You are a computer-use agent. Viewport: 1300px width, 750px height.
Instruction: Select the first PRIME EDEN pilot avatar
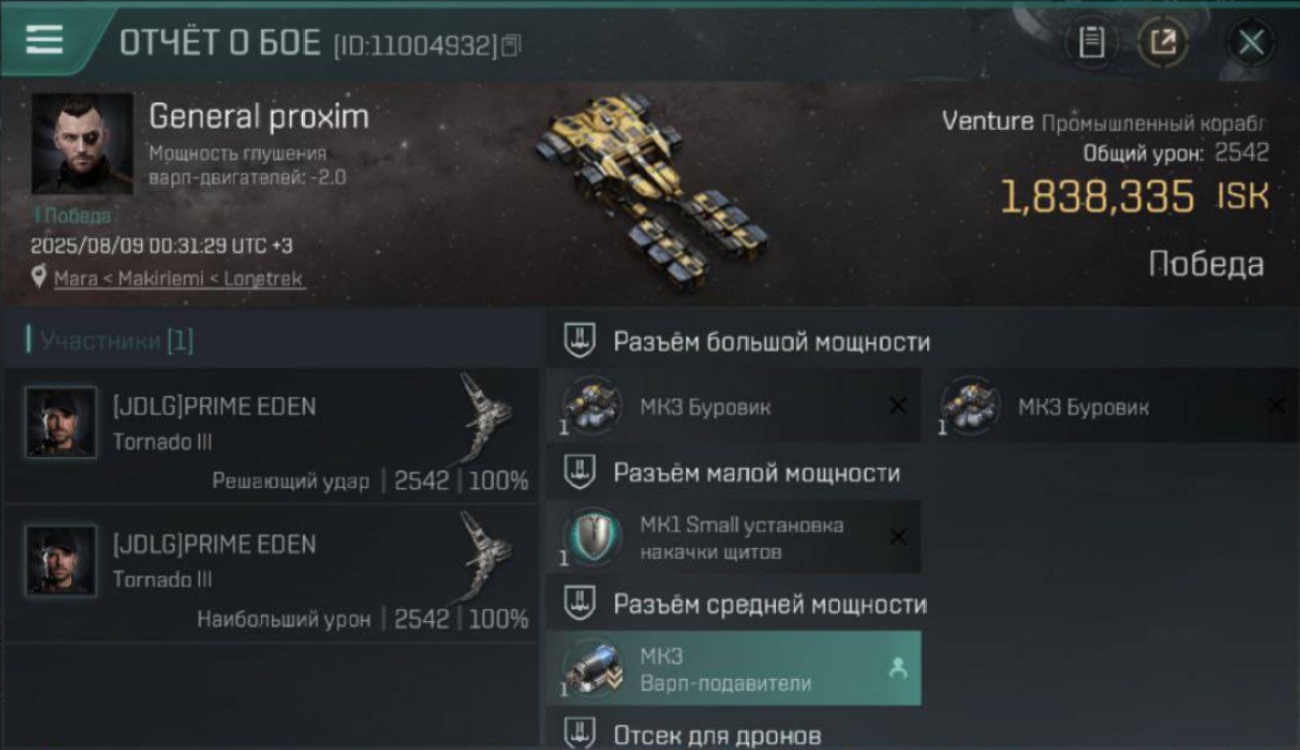pos(61,422)
